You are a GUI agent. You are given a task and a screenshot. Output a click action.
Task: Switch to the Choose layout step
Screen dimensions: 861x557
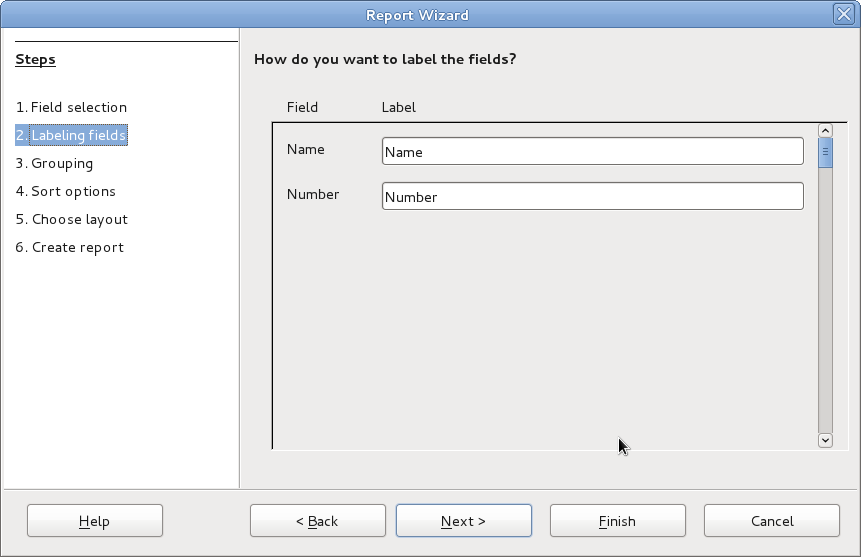(x=72, y=219)
